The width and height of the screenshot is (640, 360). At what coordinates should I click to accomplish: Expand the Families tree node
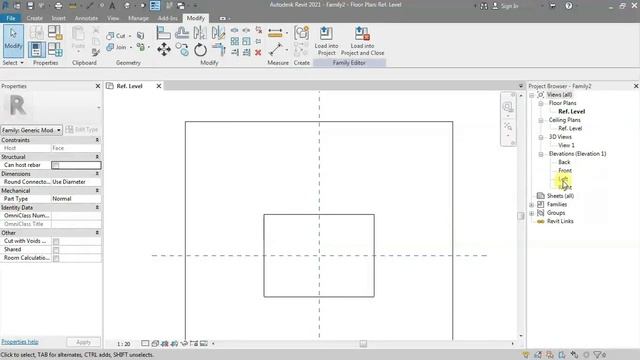pos(532,204)
